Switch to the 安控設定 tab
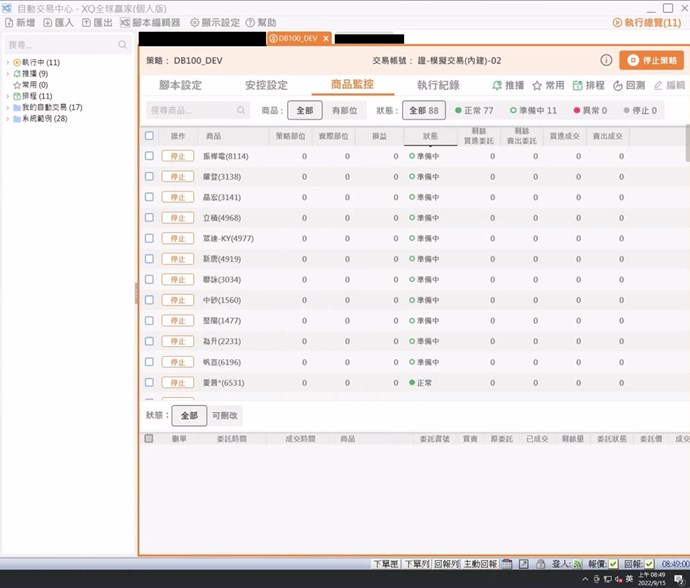The width and height of the screenshot is (690, 588). click(266, 86)
